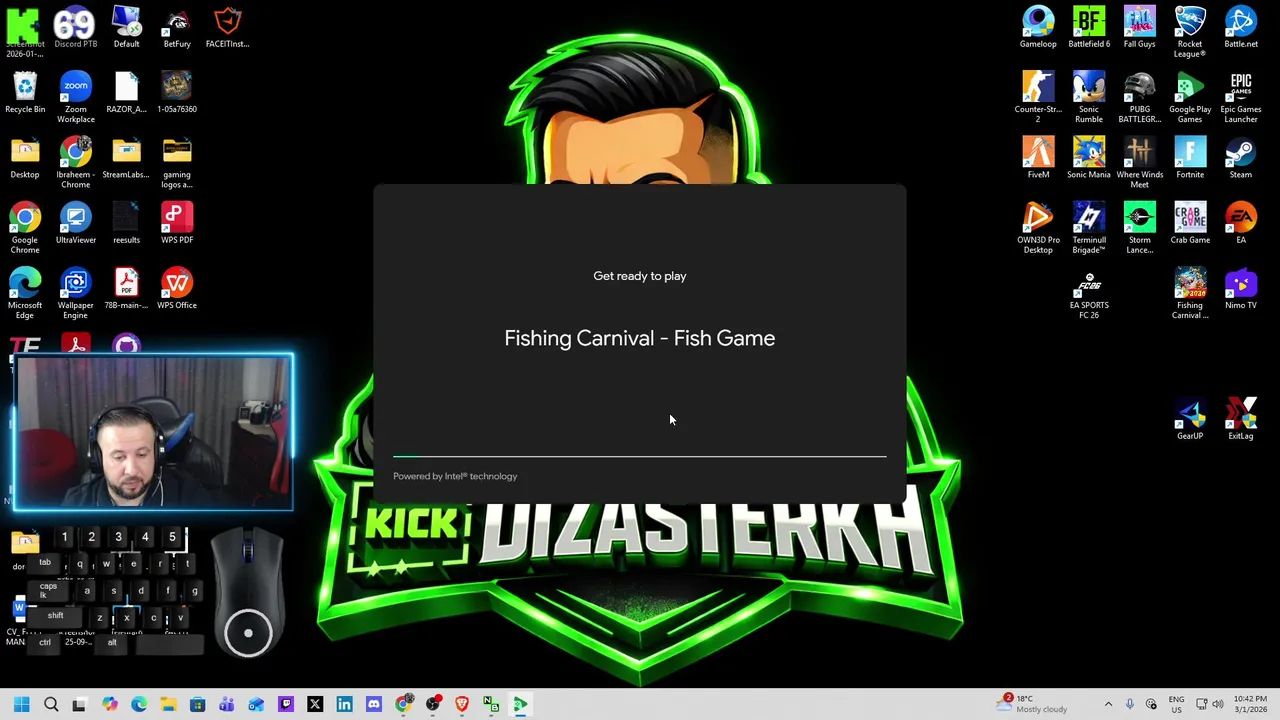Open Copilot from the taskbar

coord(109,704)
